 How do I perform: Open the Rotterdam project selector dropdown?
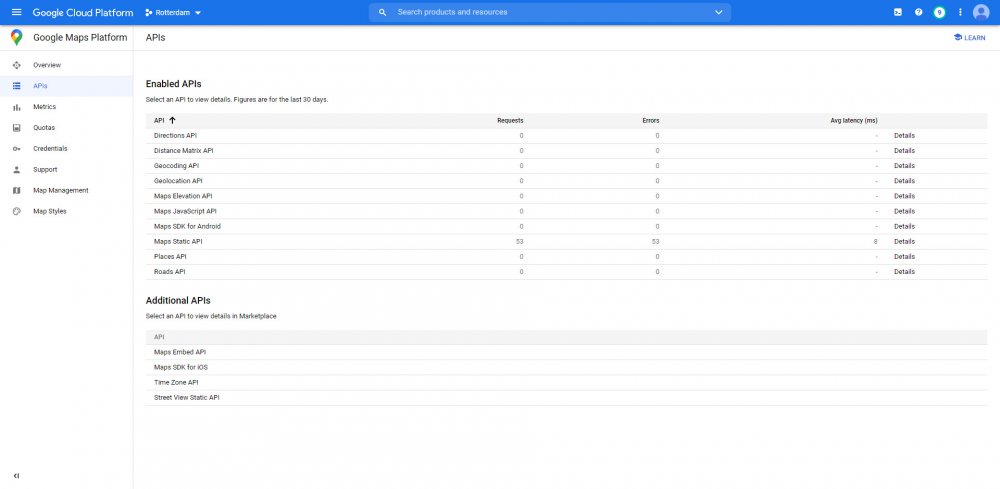coord(173,12)
